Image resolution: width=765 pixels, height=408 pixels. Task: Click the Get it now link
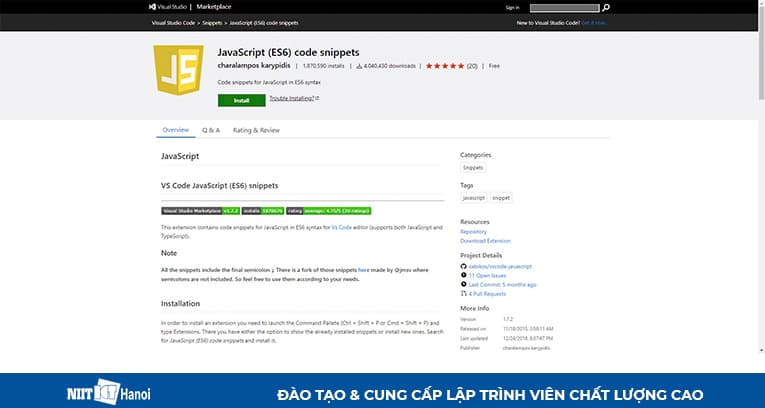point(594,23)
